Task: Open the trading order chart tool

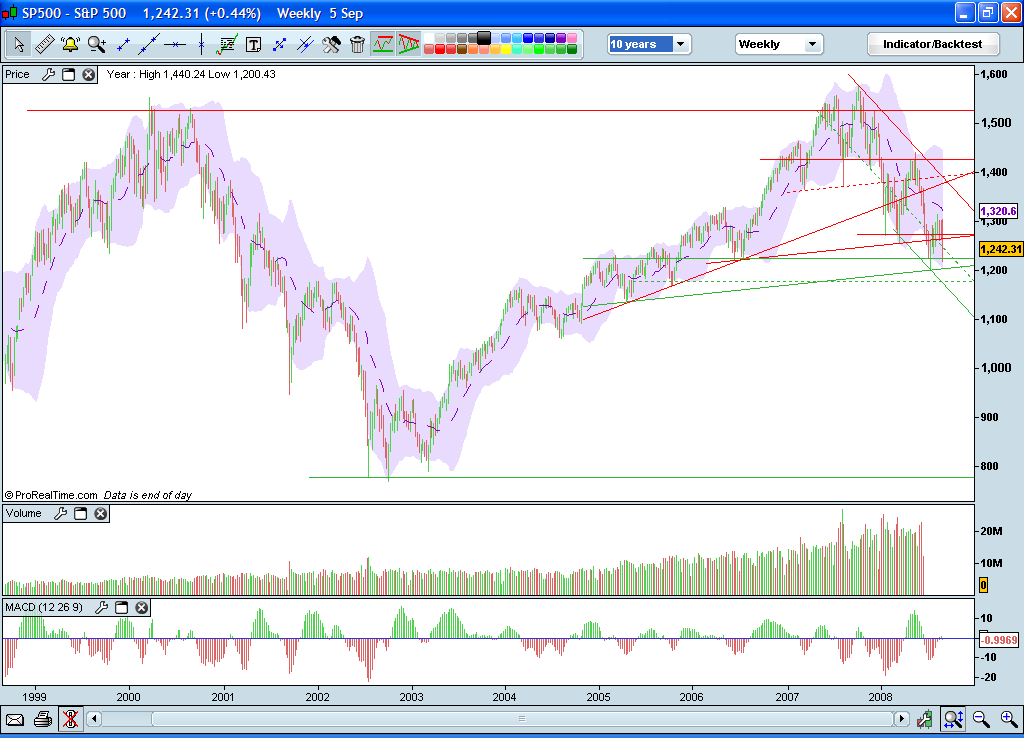Action: pos(227,44)
